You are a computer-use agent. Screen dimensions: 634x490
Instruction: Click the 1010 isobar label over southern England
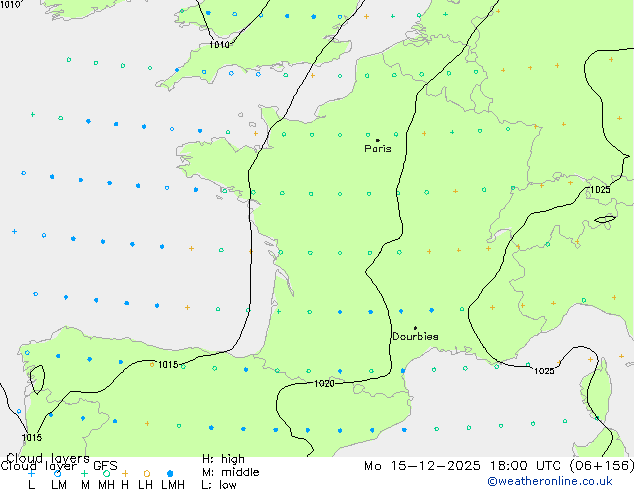pyautogui.click(x=219, y=44)
